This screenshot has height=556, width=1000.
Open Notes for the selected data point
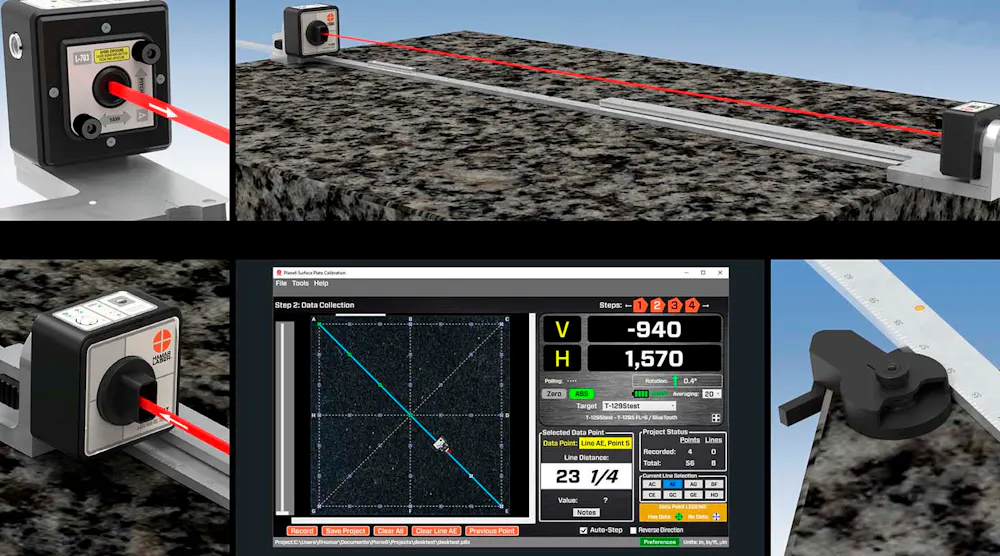(585, 512)
